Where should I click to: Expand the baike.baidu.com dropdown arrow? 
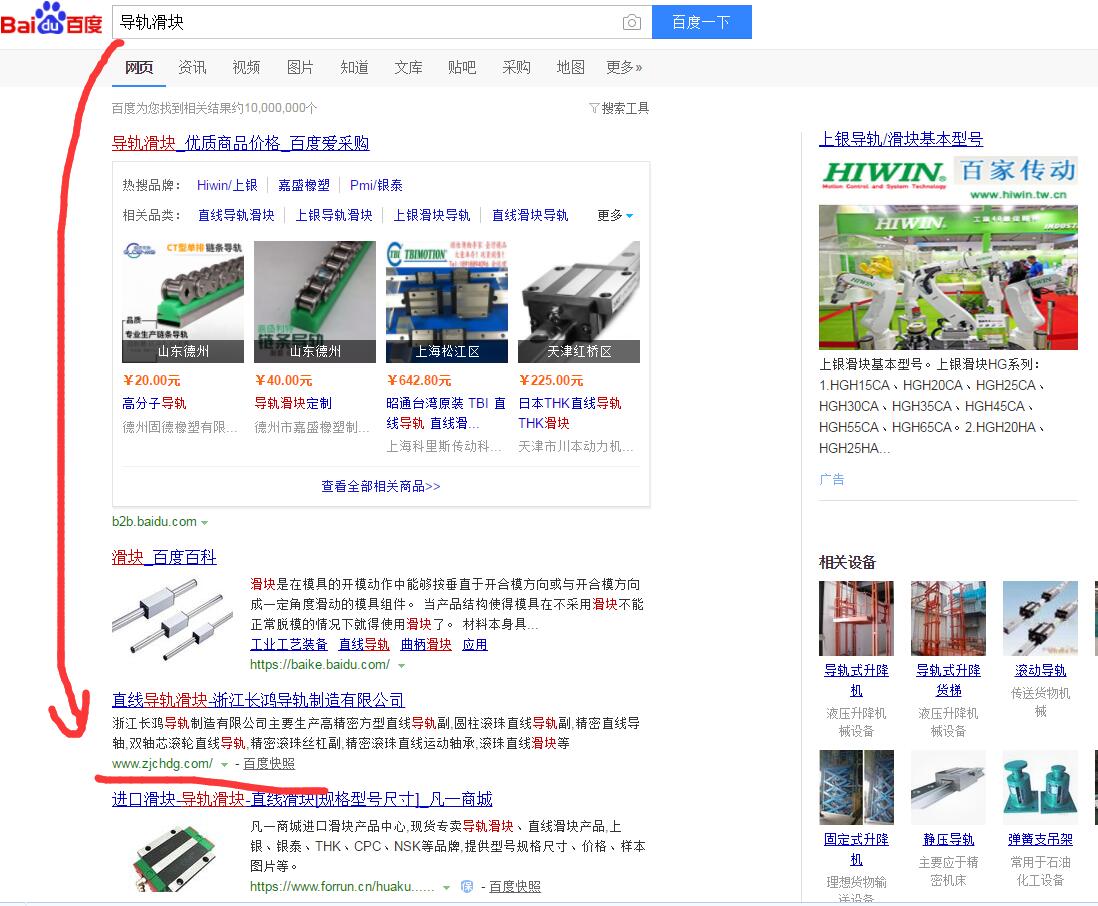tap(401, 665)
